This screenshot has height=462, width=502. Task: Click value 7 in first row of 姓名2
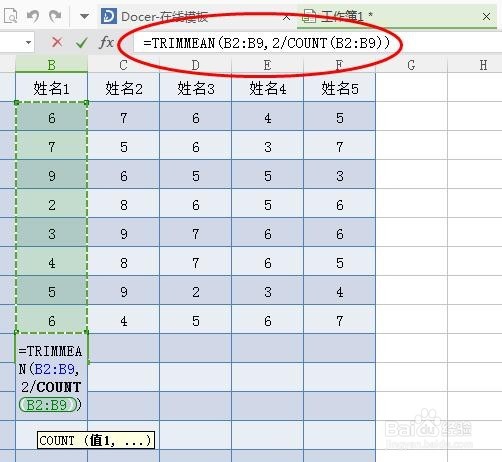124,118
